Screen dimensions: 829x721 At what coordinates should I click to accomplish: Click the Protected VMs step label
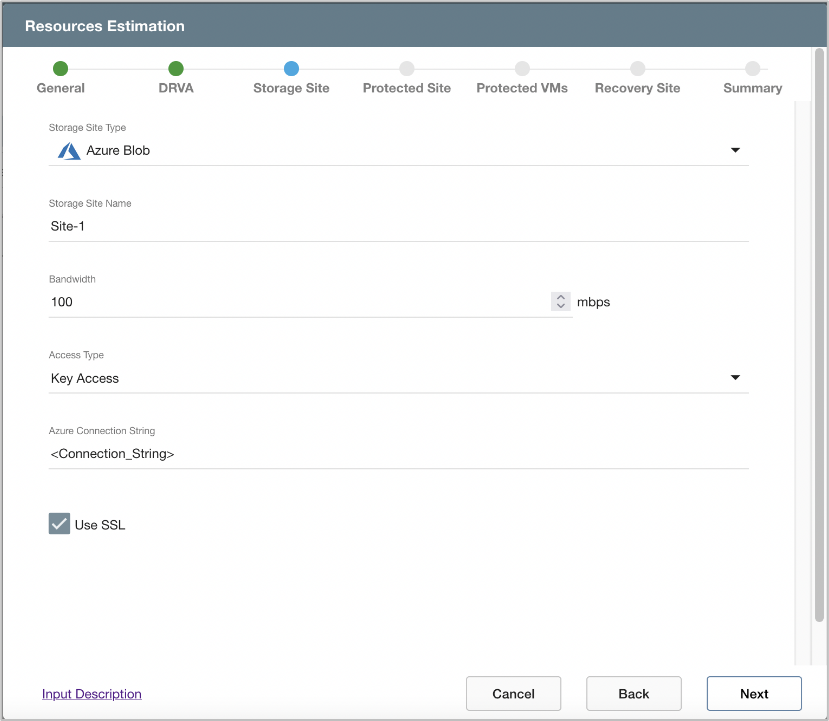click(522, 88)
